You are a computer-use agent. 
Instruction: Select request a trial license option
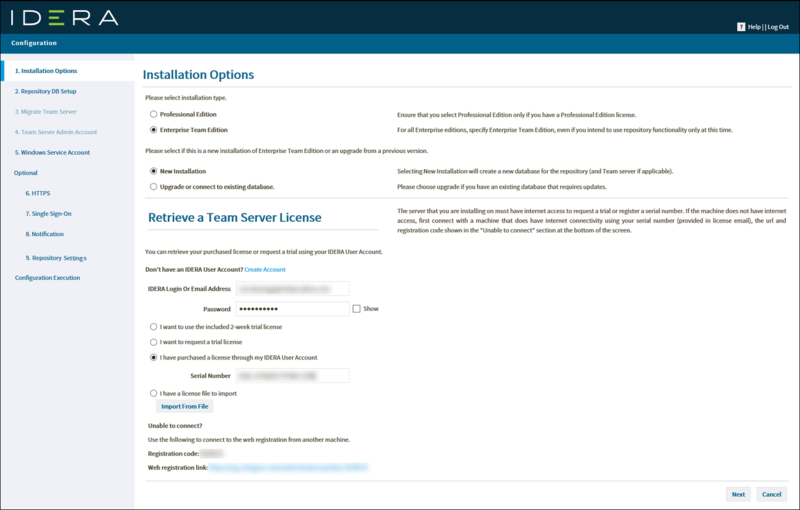(x=154, y=342)
